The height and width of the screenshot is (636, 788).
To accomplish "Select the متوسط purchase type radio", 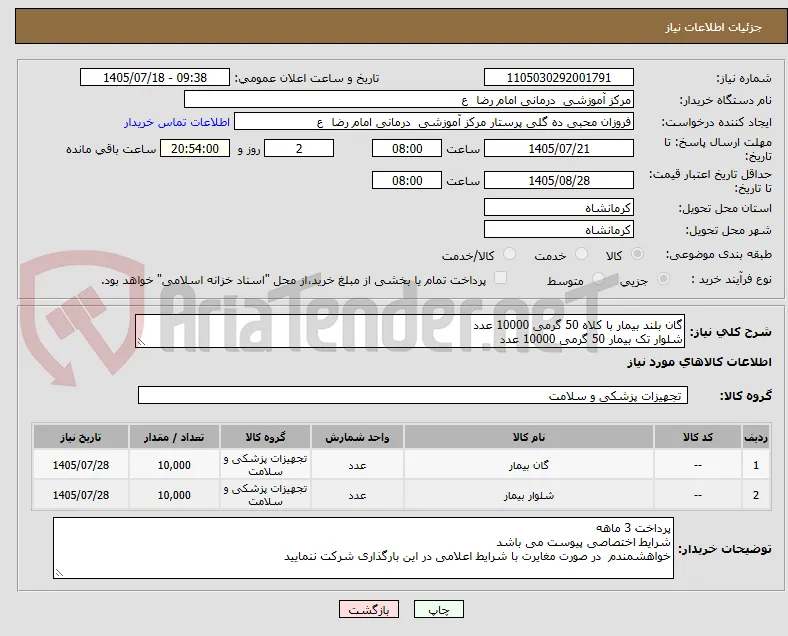I will pos(598,279).
